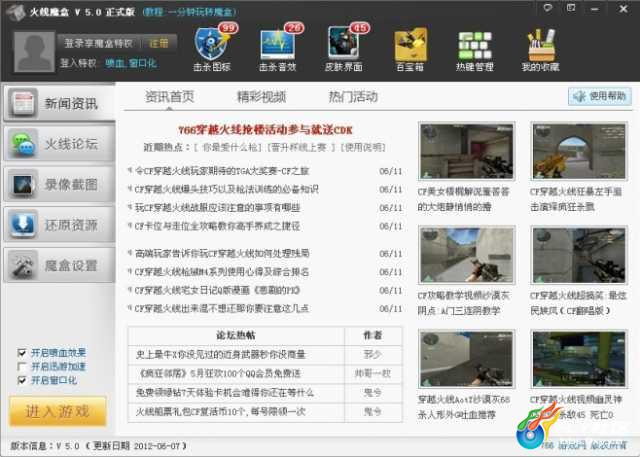Screen dimensions: 640x457
Task: Click the user avatar picture
Action: [34, 52]
